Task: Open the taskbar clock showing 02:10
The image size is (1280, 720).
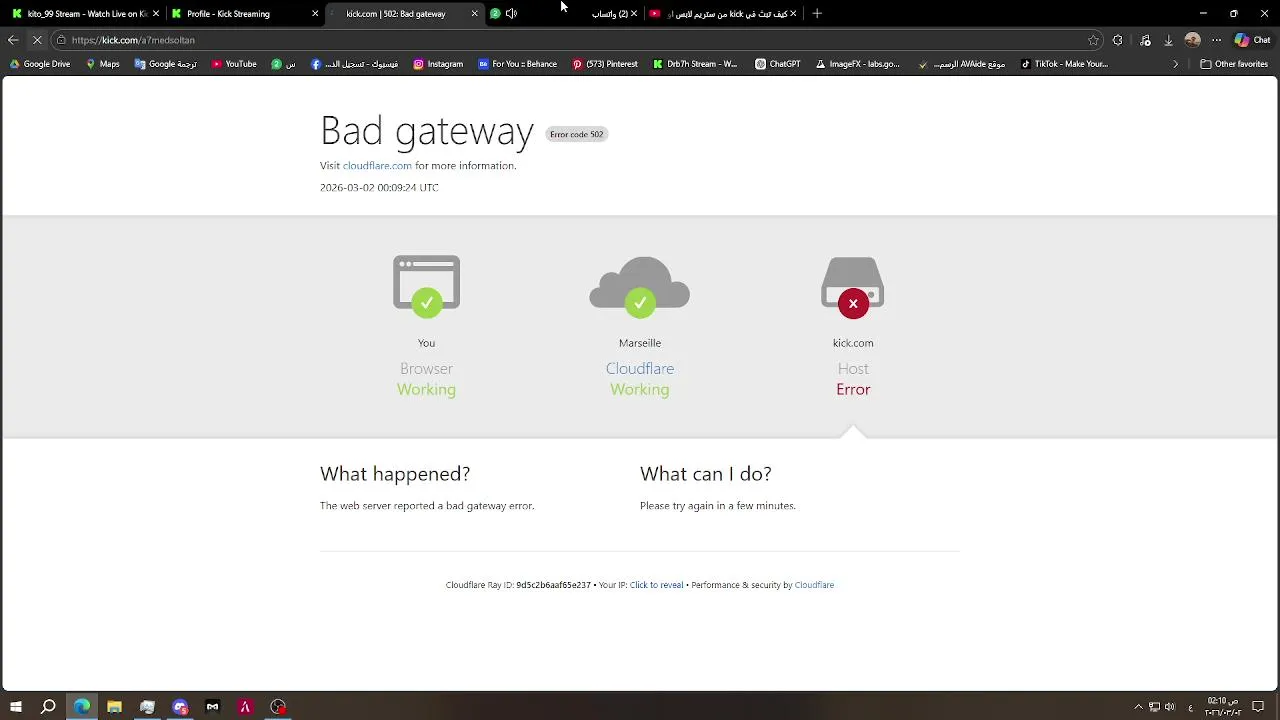Action: tap(1224, 707)
